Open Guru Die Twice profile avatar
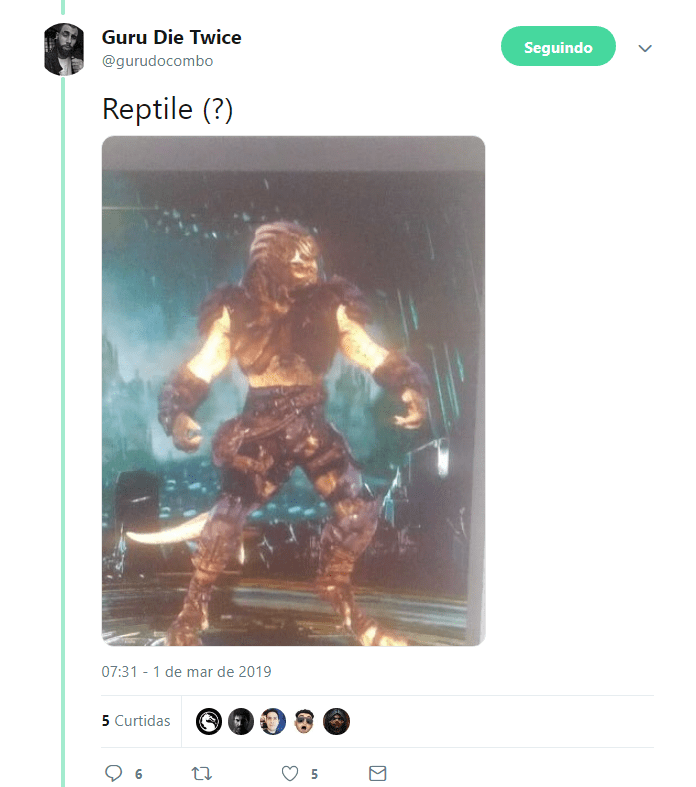This screenshot has width=696, height=787. [x=64, y=49]
